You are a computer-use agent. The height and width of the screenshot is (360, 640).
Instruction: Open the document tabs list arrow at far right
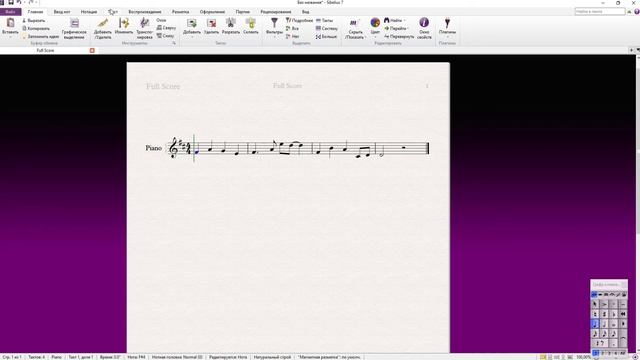638,50
